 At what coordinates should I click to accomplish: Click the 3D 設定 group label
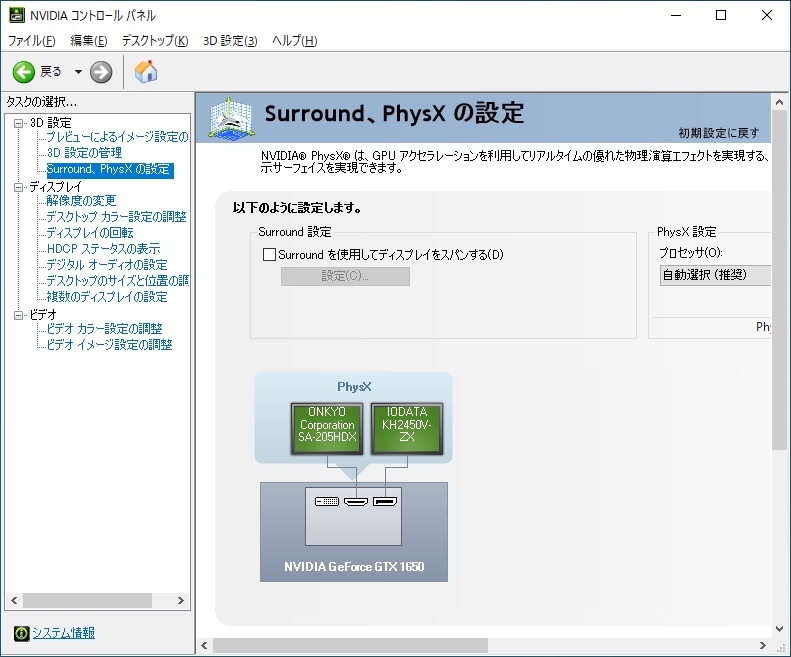(50, 123)
